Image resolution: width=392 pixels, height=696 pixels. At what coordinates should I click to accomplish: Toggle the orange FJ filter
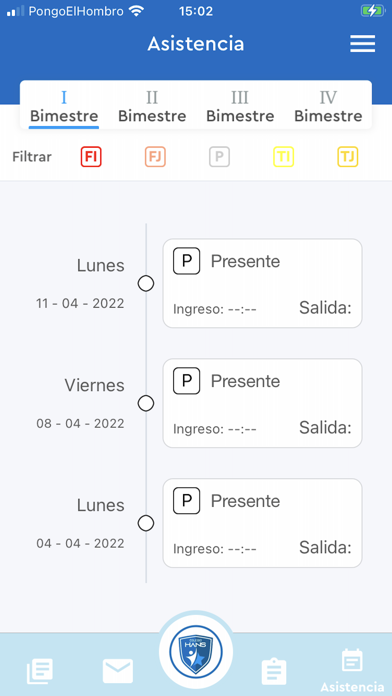coord(155,157)
